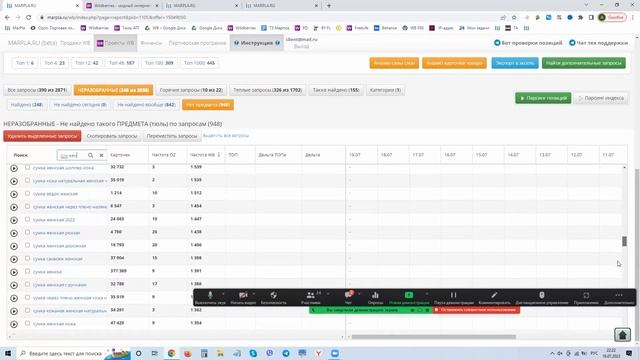Open Zoom Chat panel

(349, 298)
